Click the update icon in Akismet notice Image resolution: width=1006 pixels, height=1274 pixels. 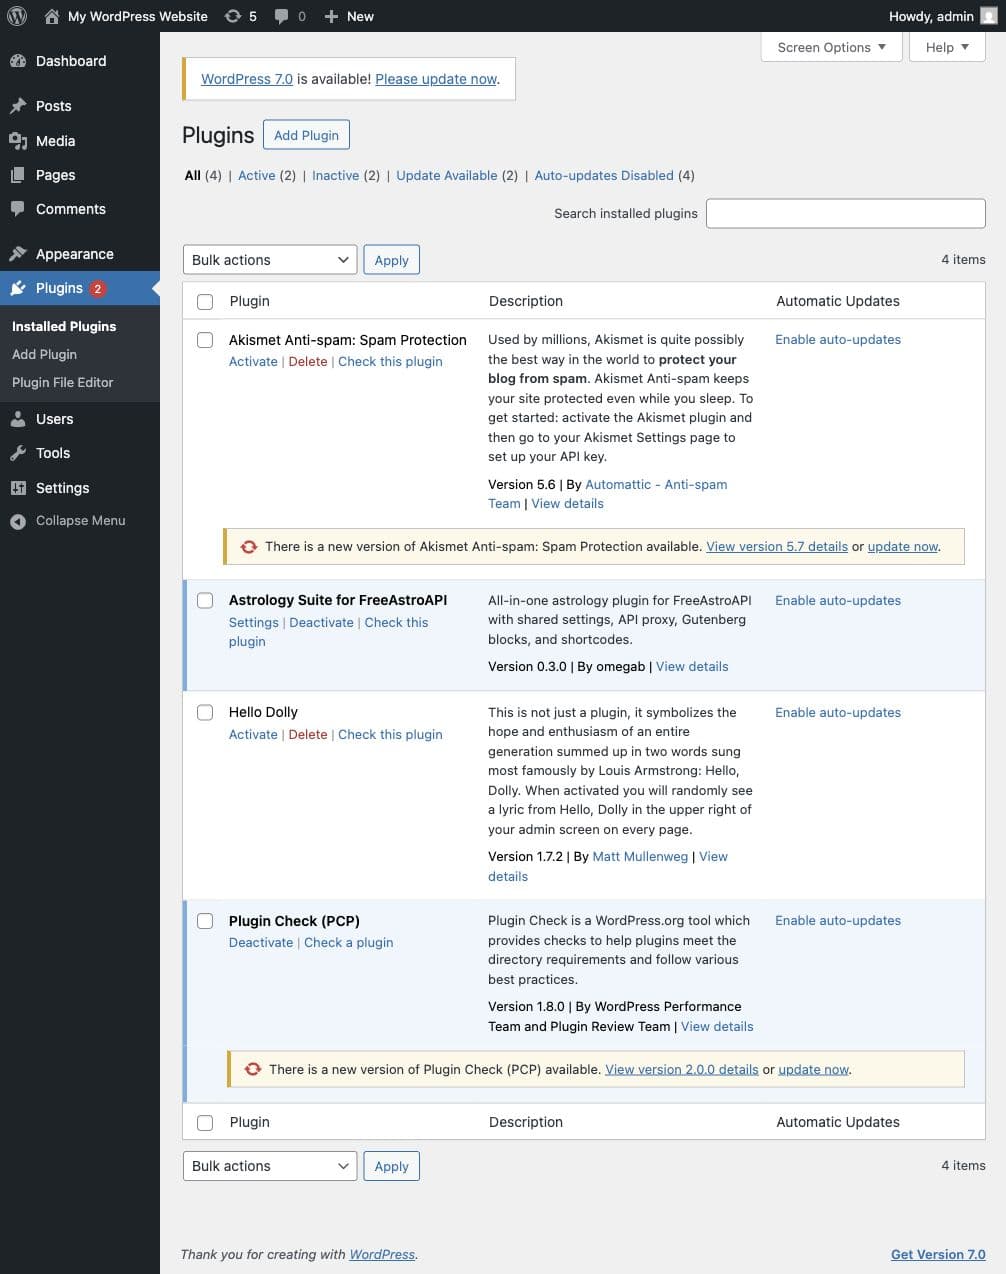[x=249, y=547]
